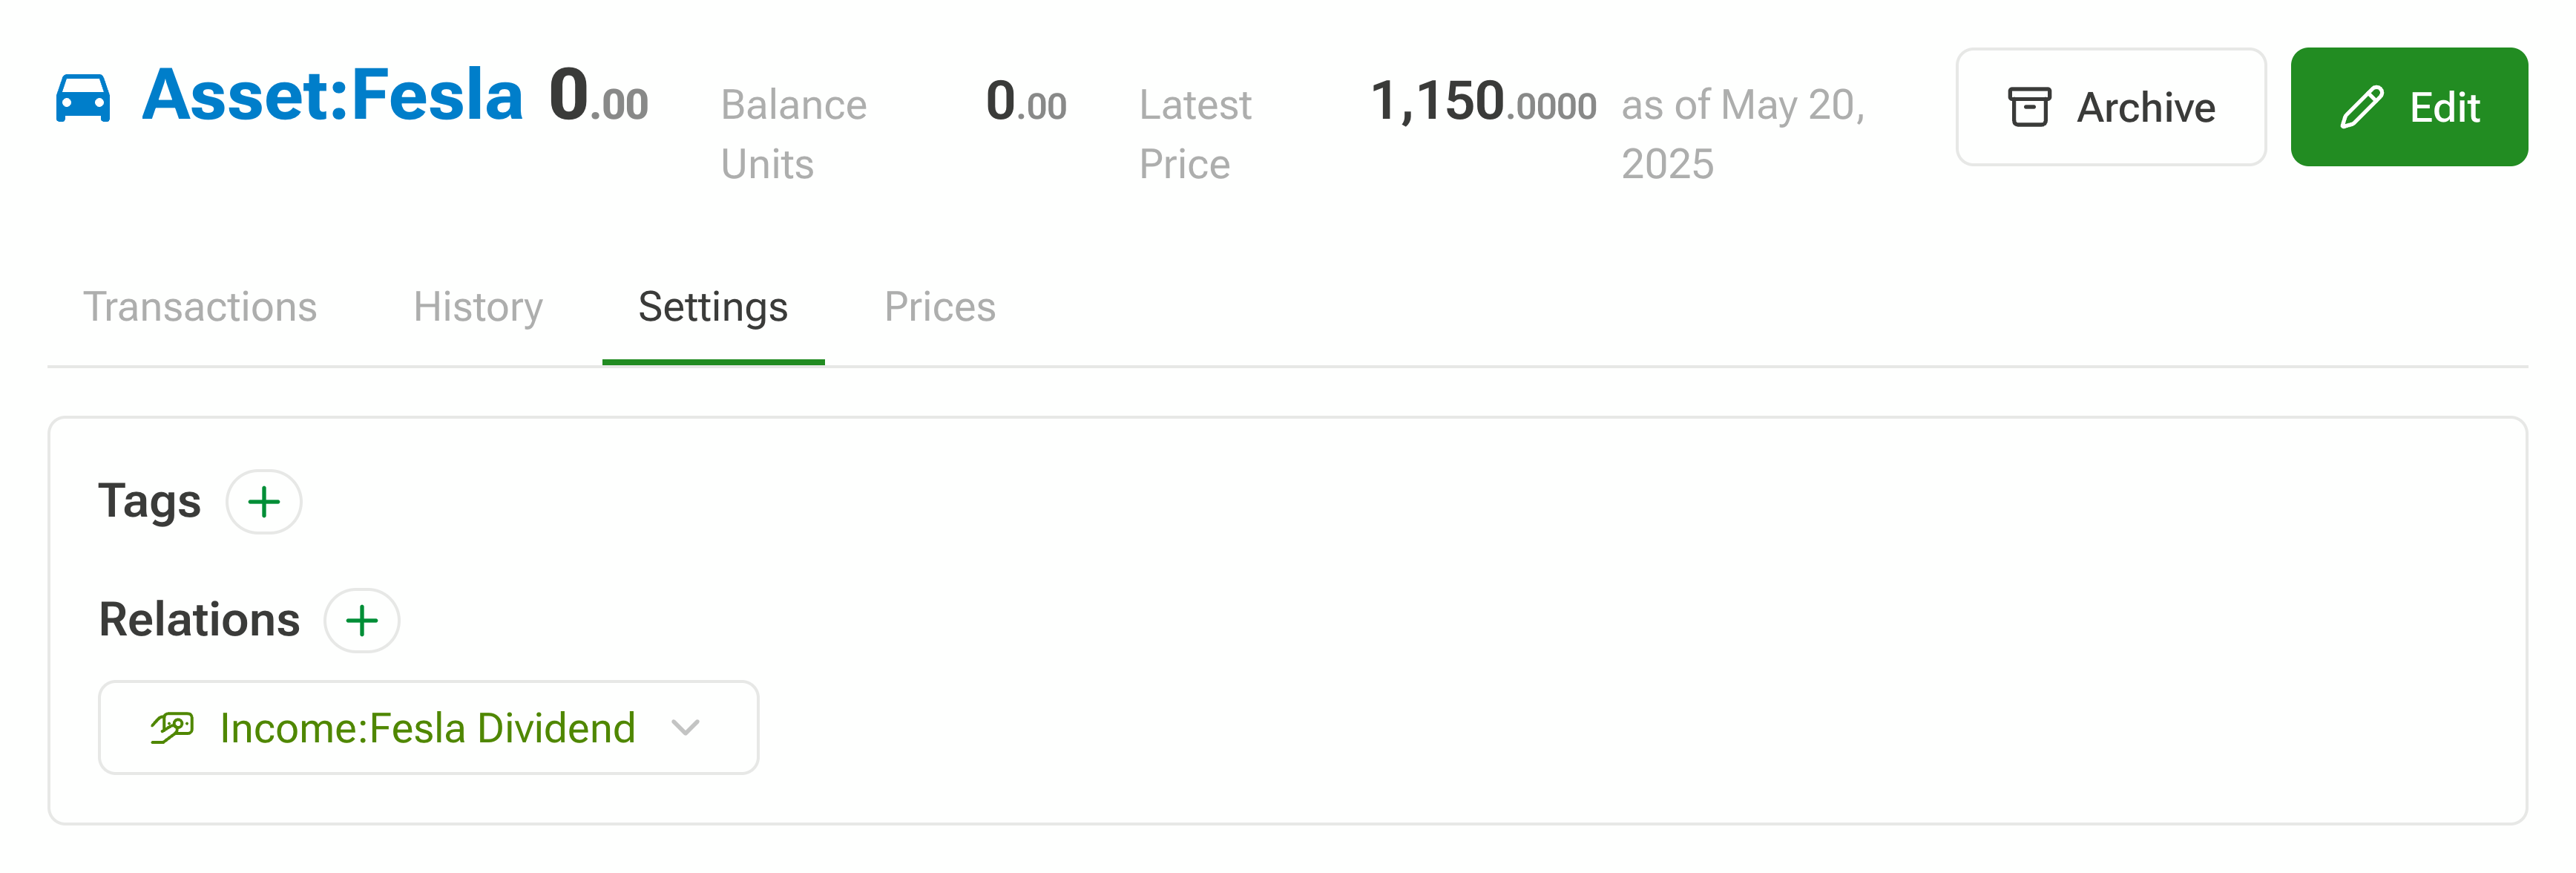Switch to the Transactions tab
This screenshot has height=873, width=2576.
(200, 307)
